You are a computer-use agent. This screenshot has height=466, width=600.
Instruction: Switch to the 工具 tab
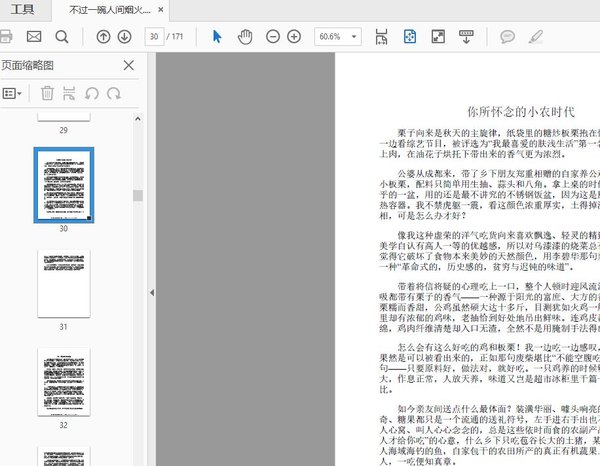click(22, 11)
